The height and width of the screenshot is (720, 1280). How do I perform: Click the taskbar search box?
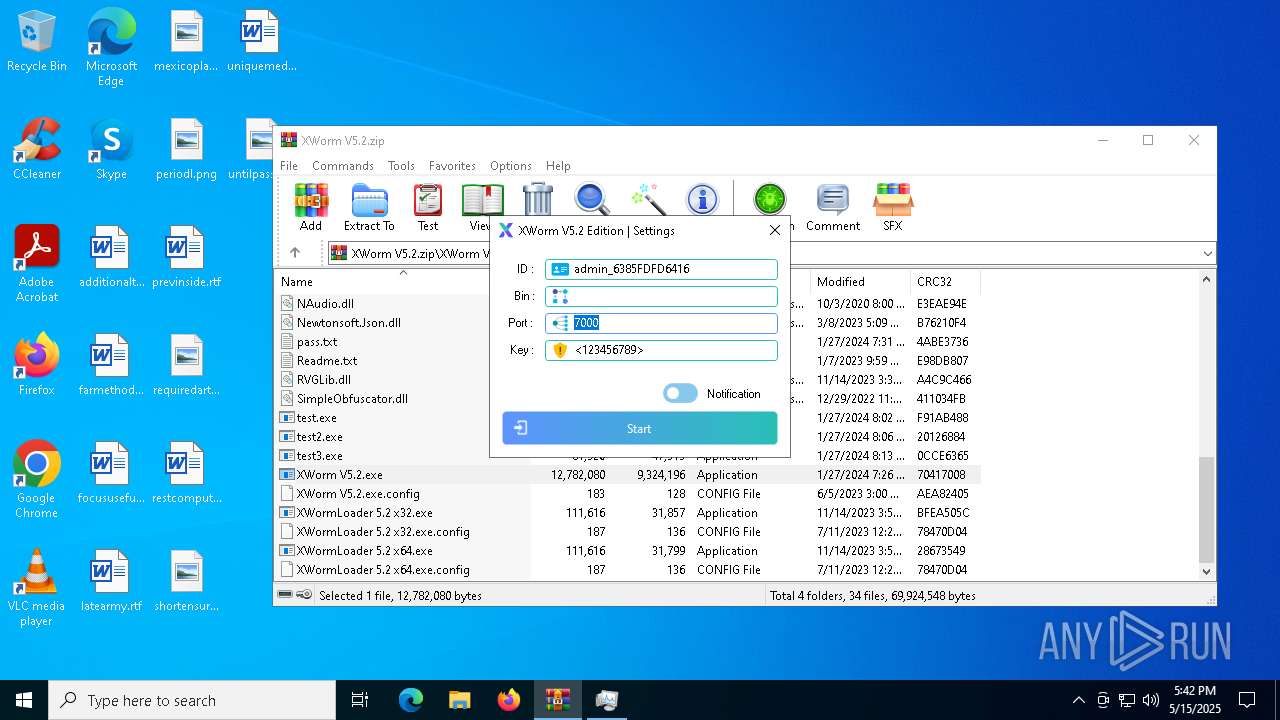(192, 700)
